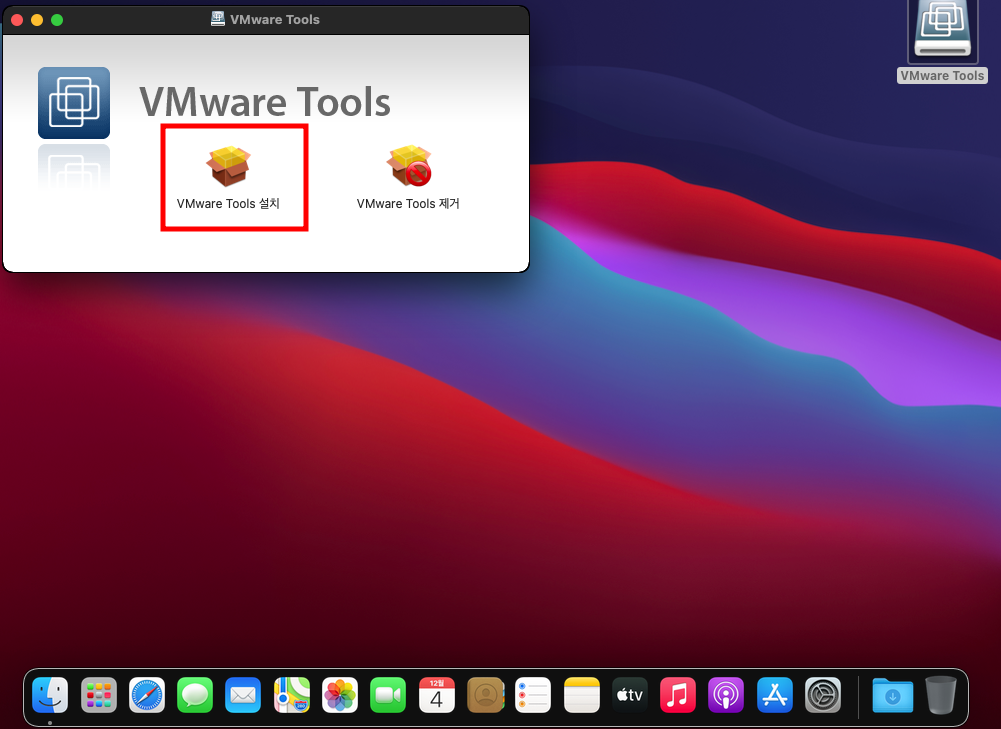Open Podcasts from the Dock
The height and width of the screenshot is (729, 1001).
(x=726, y=695)
